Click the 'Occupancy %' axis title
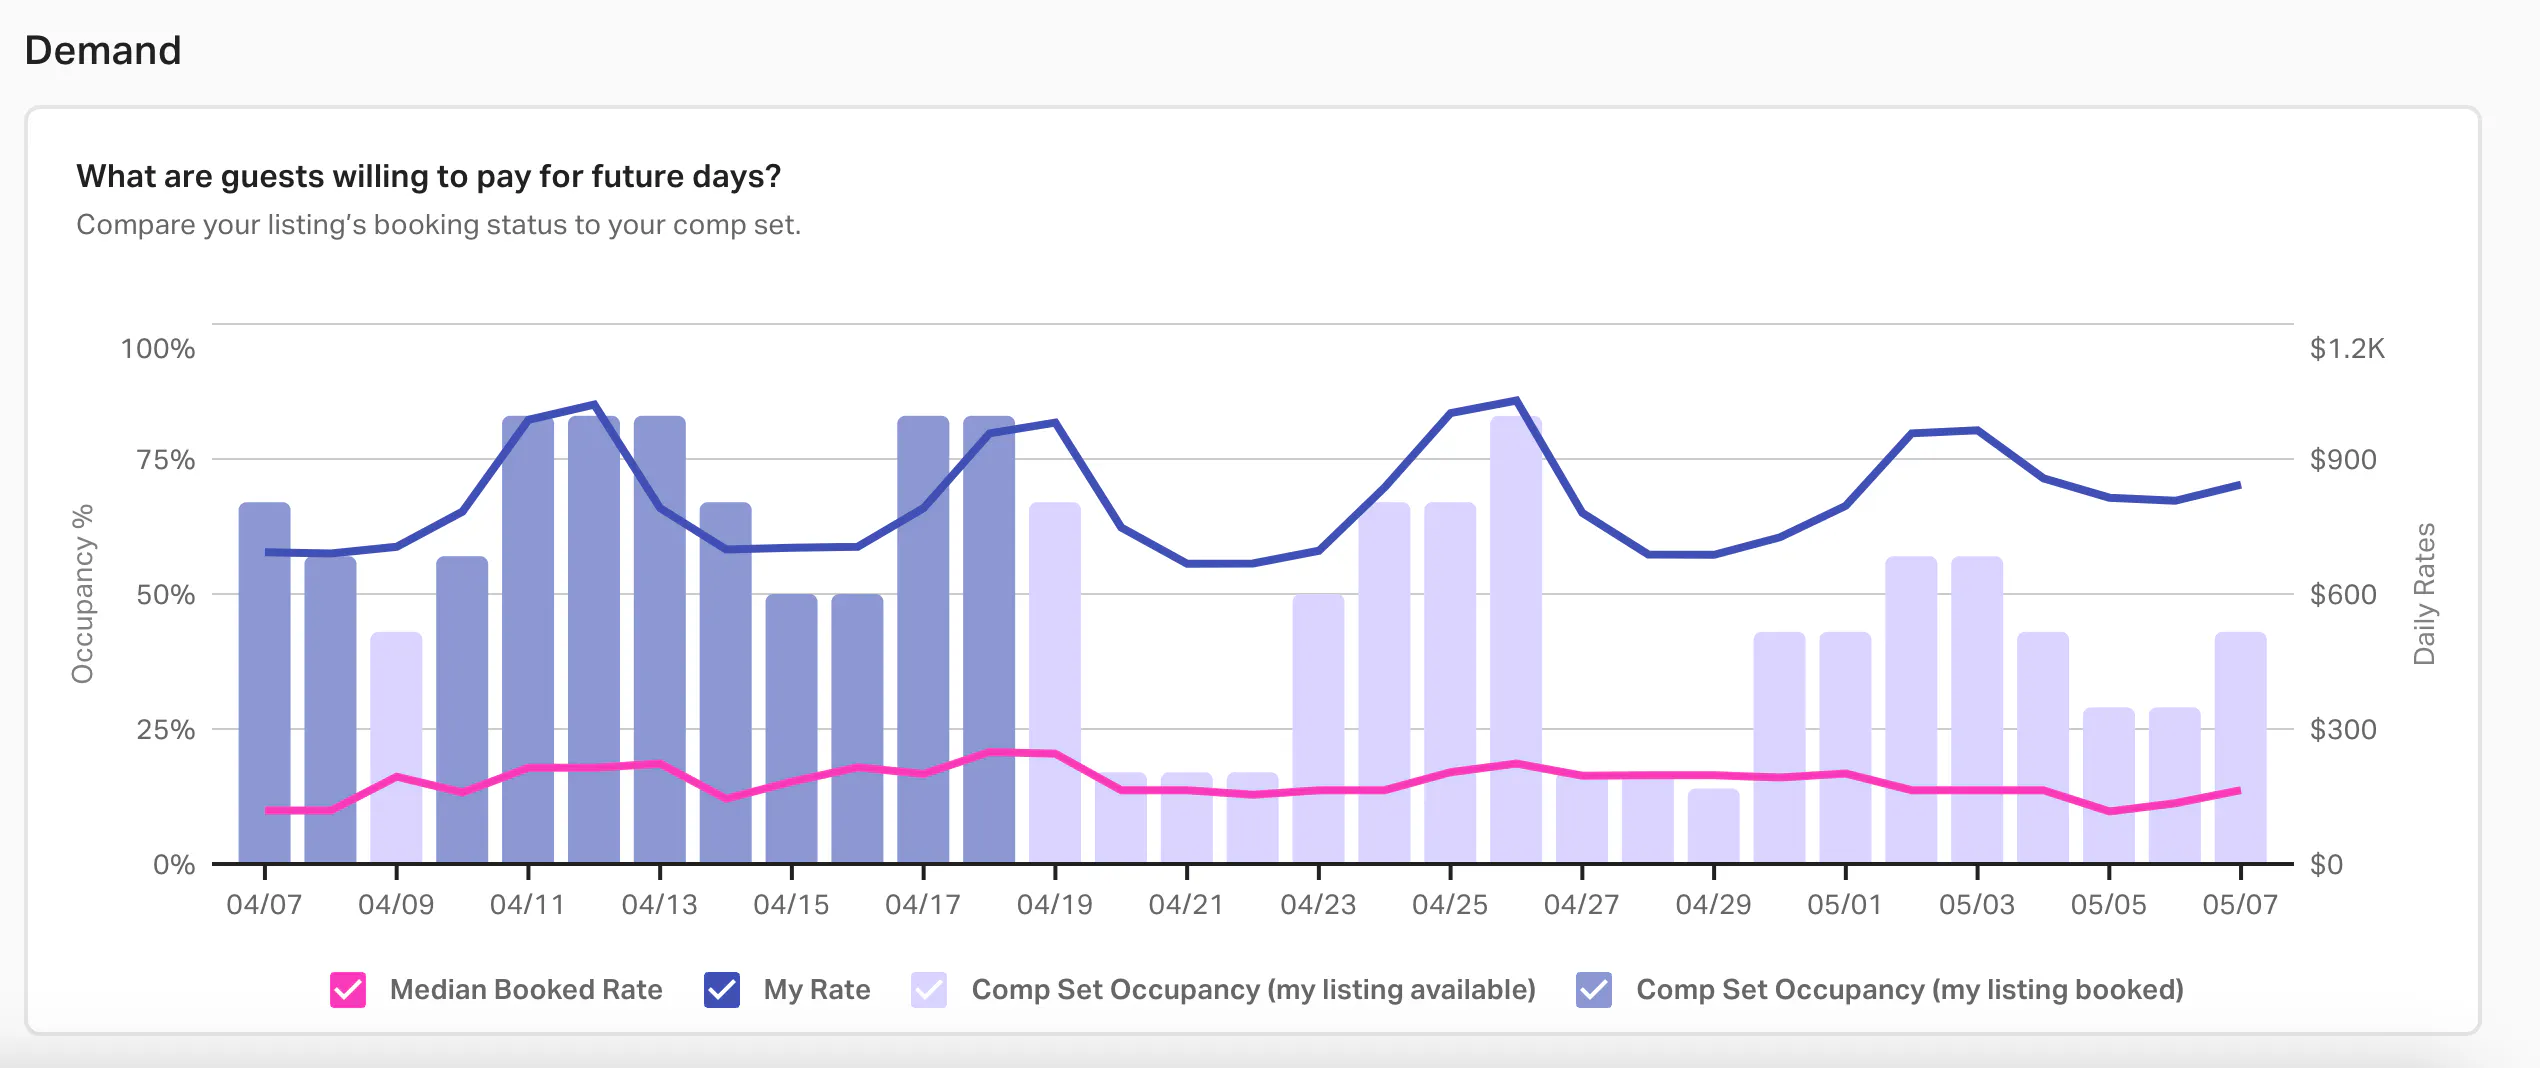Screen dimensions: 2540x1068 click(x=83, y=594)
